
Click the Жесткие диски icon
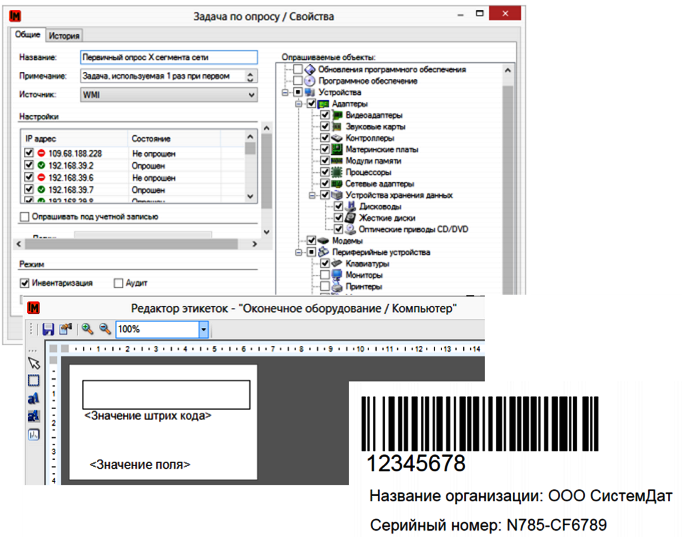(351, 217)
